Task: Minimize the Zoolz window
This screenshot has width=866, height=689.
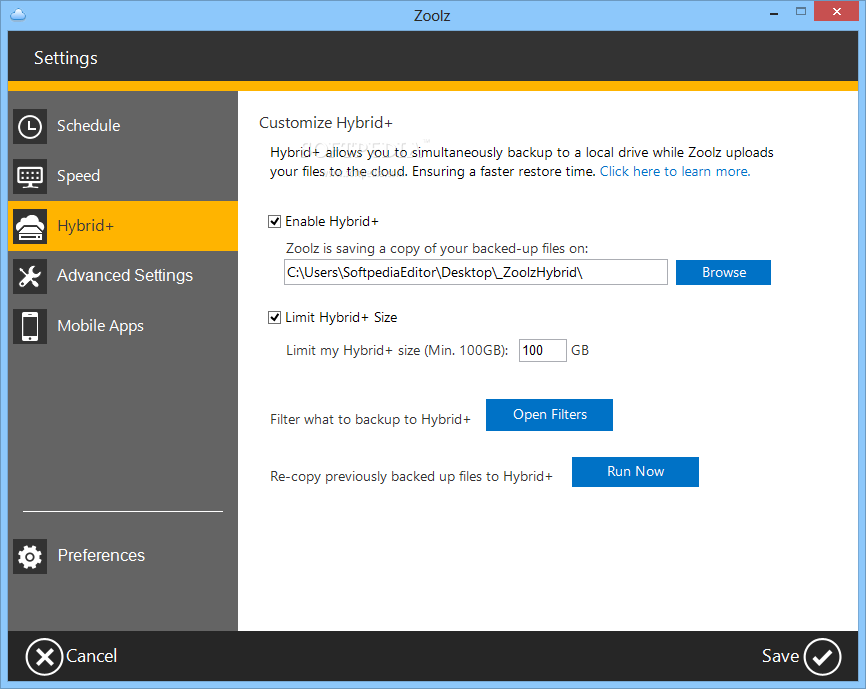Action: [x=774, y=13]
